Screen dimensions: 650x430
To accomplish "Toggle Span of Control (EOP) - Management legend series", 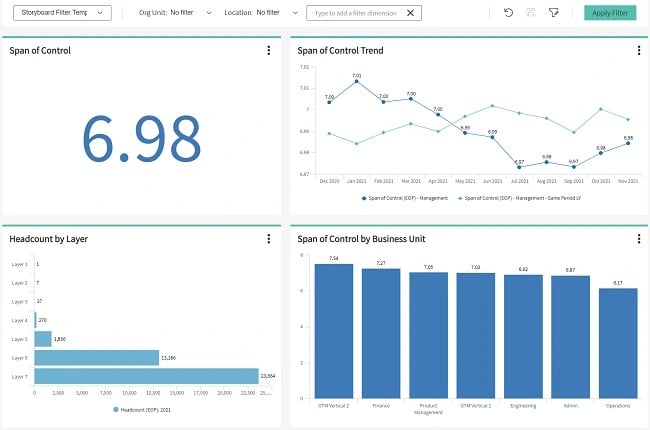I will click(404, 198).
